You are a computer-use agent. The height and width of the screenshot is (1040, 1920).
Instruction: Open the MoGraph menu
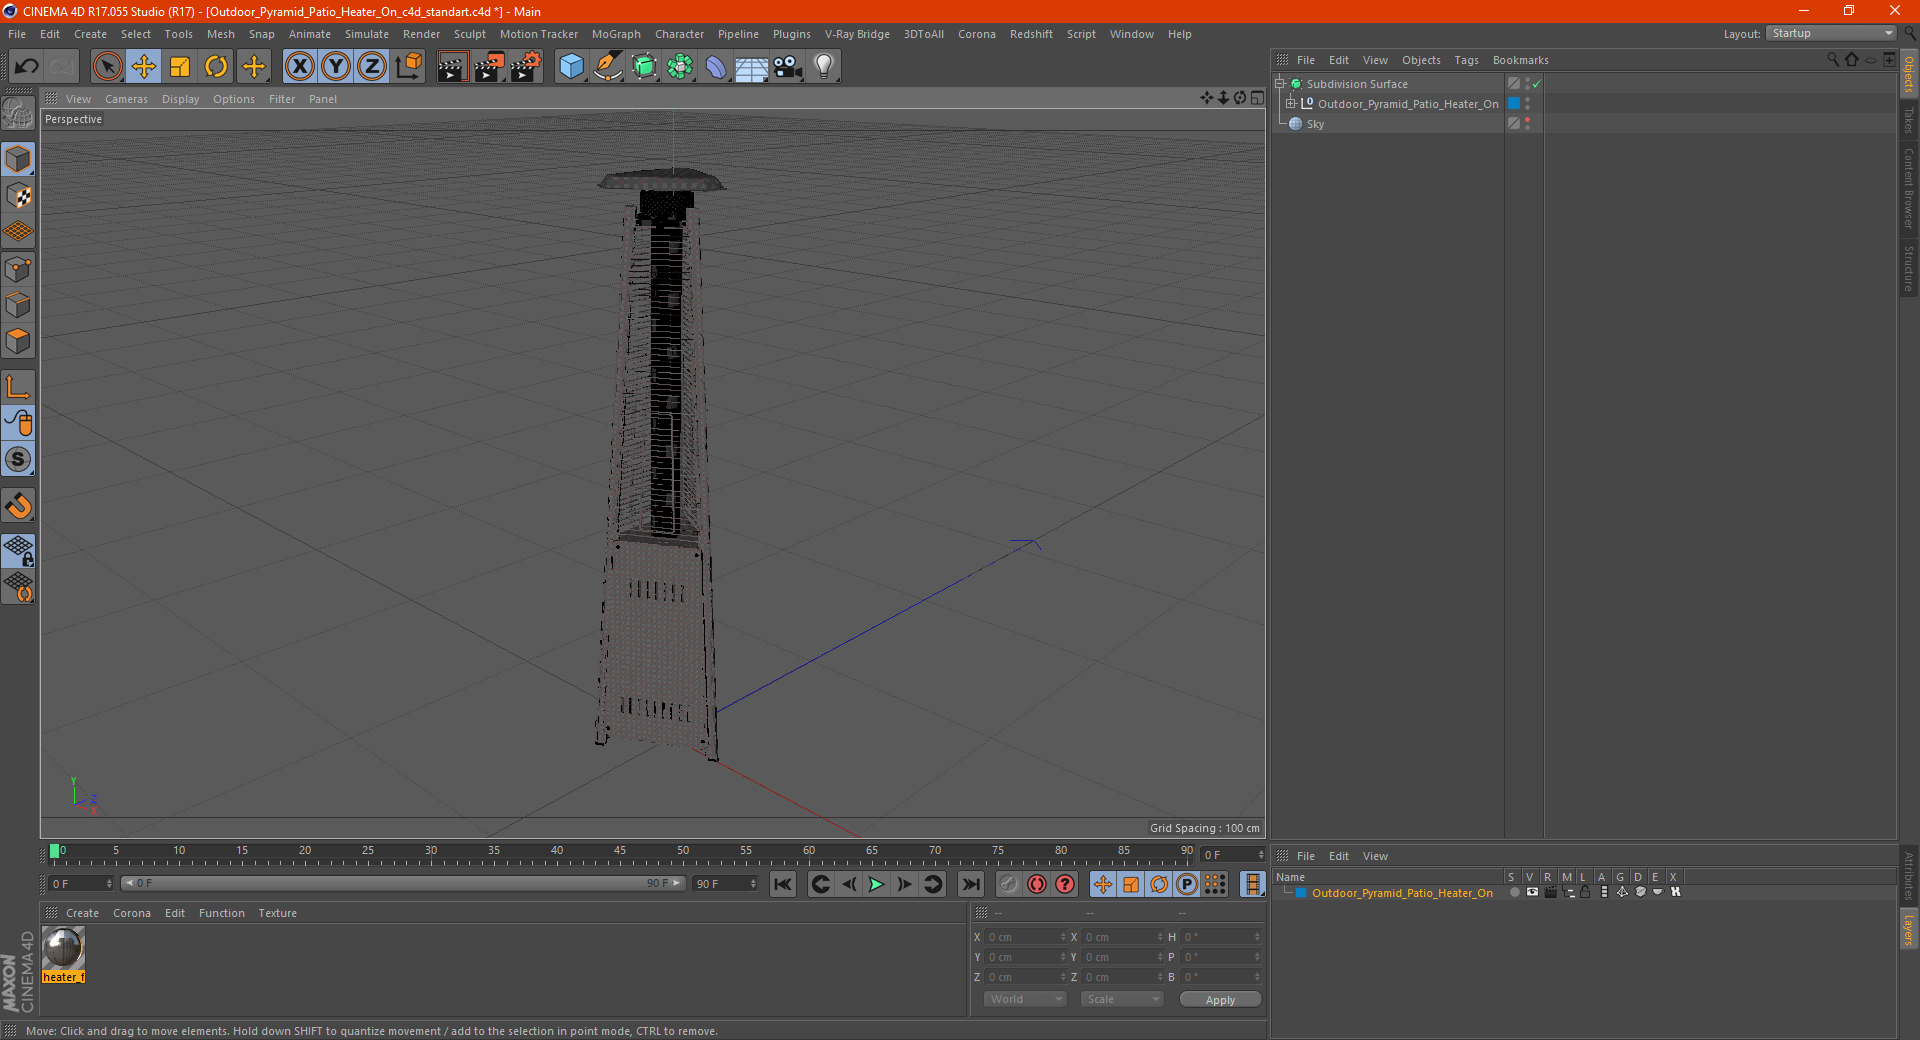(616, 34)
